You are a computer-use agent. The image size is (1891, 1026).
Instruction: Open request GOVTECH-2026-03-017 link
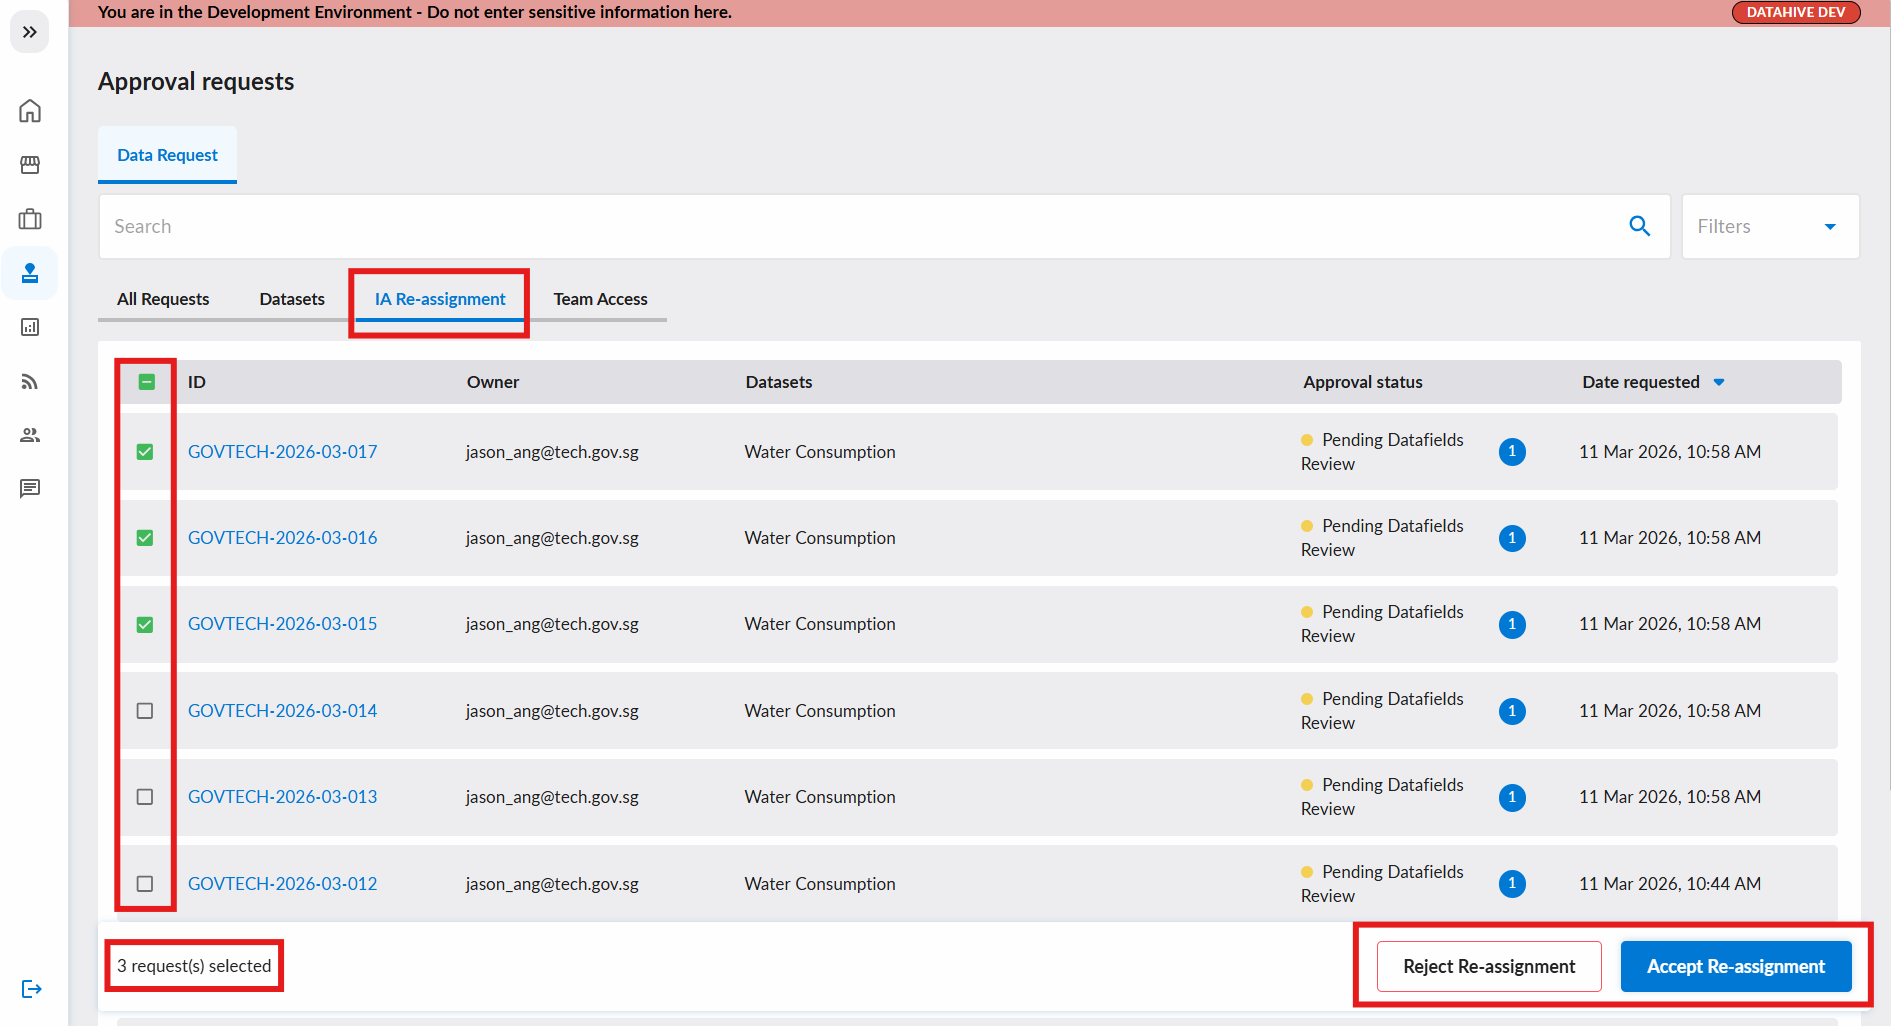283,452
